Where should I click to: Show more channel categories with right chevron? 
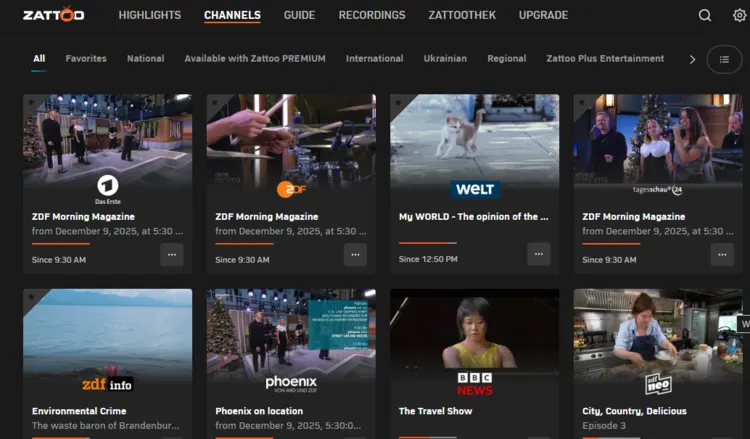tap(692, 59)
